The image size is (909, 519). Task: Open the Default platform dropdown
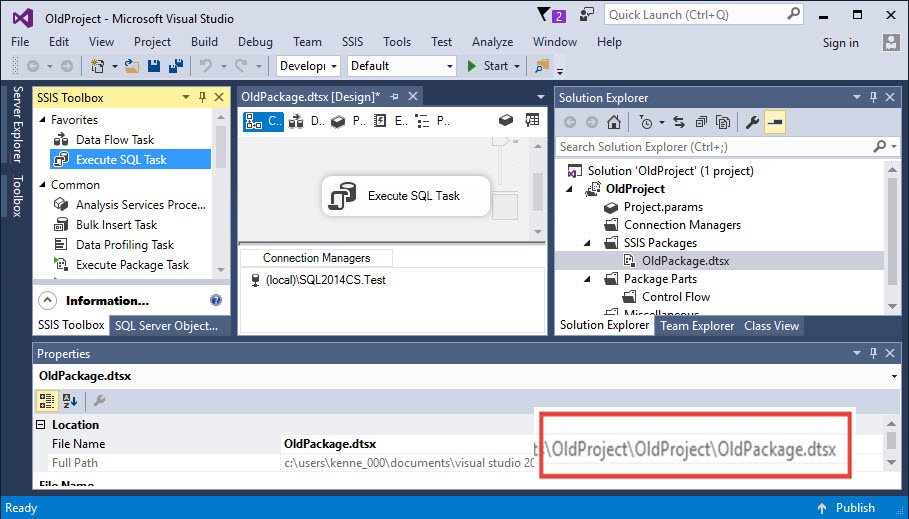[x=400, y=66]
